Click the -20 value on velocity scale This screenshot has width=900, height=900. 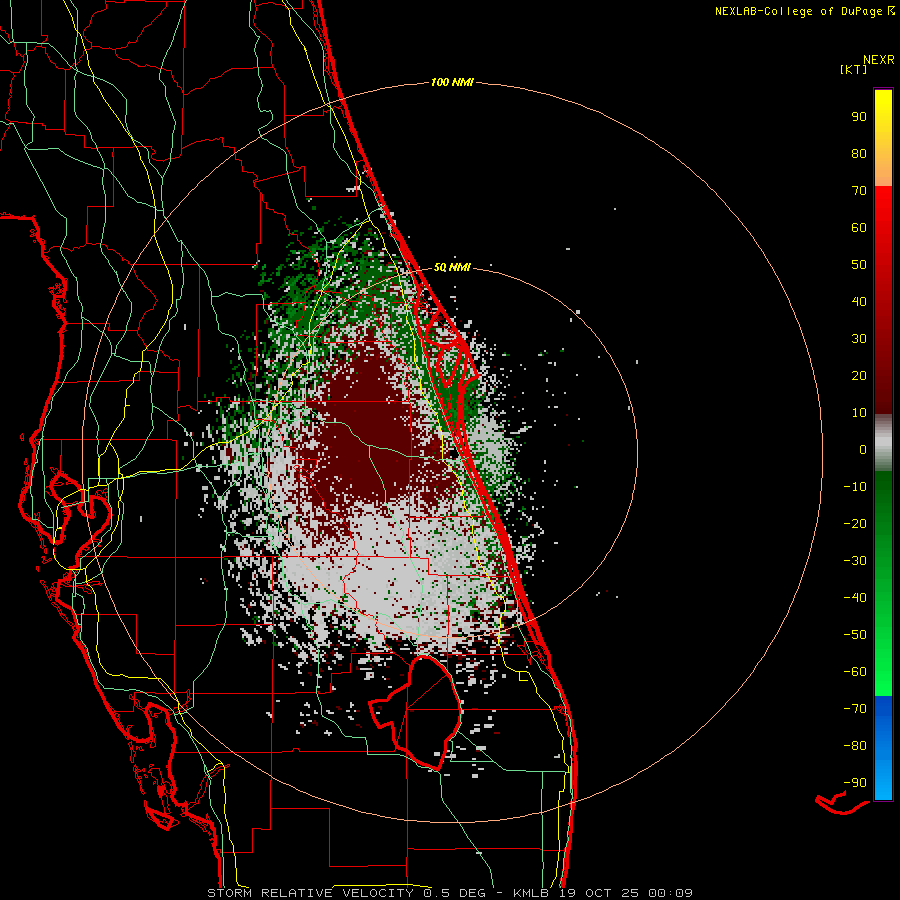855,523
